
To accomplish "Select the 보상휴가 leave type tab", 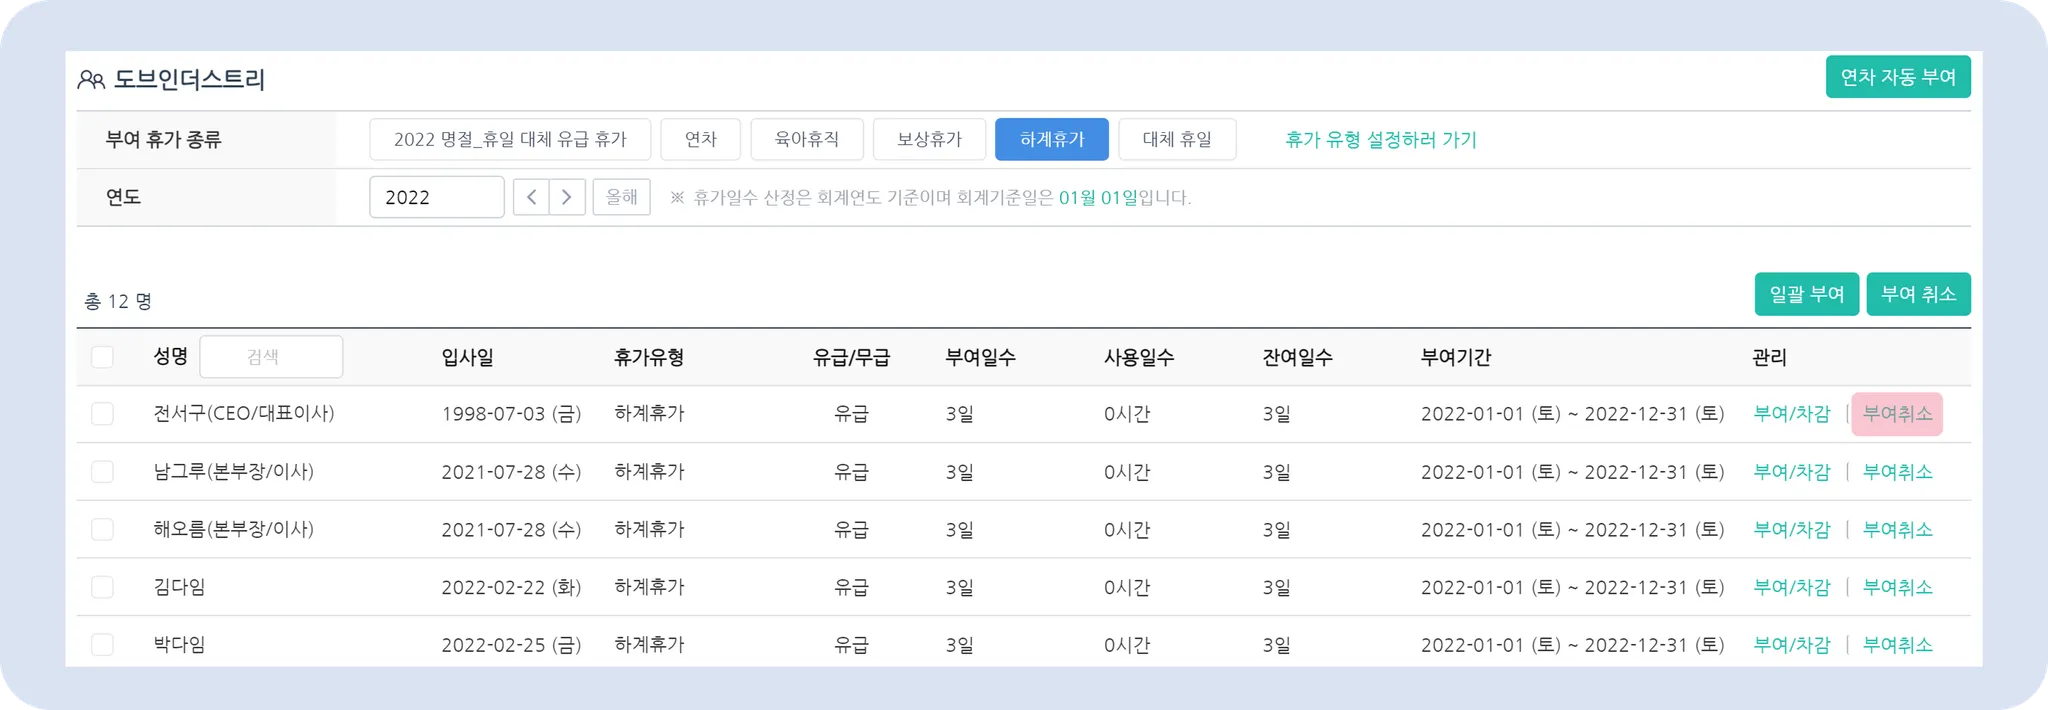I will pyautogui.click(x=929, y=139).
